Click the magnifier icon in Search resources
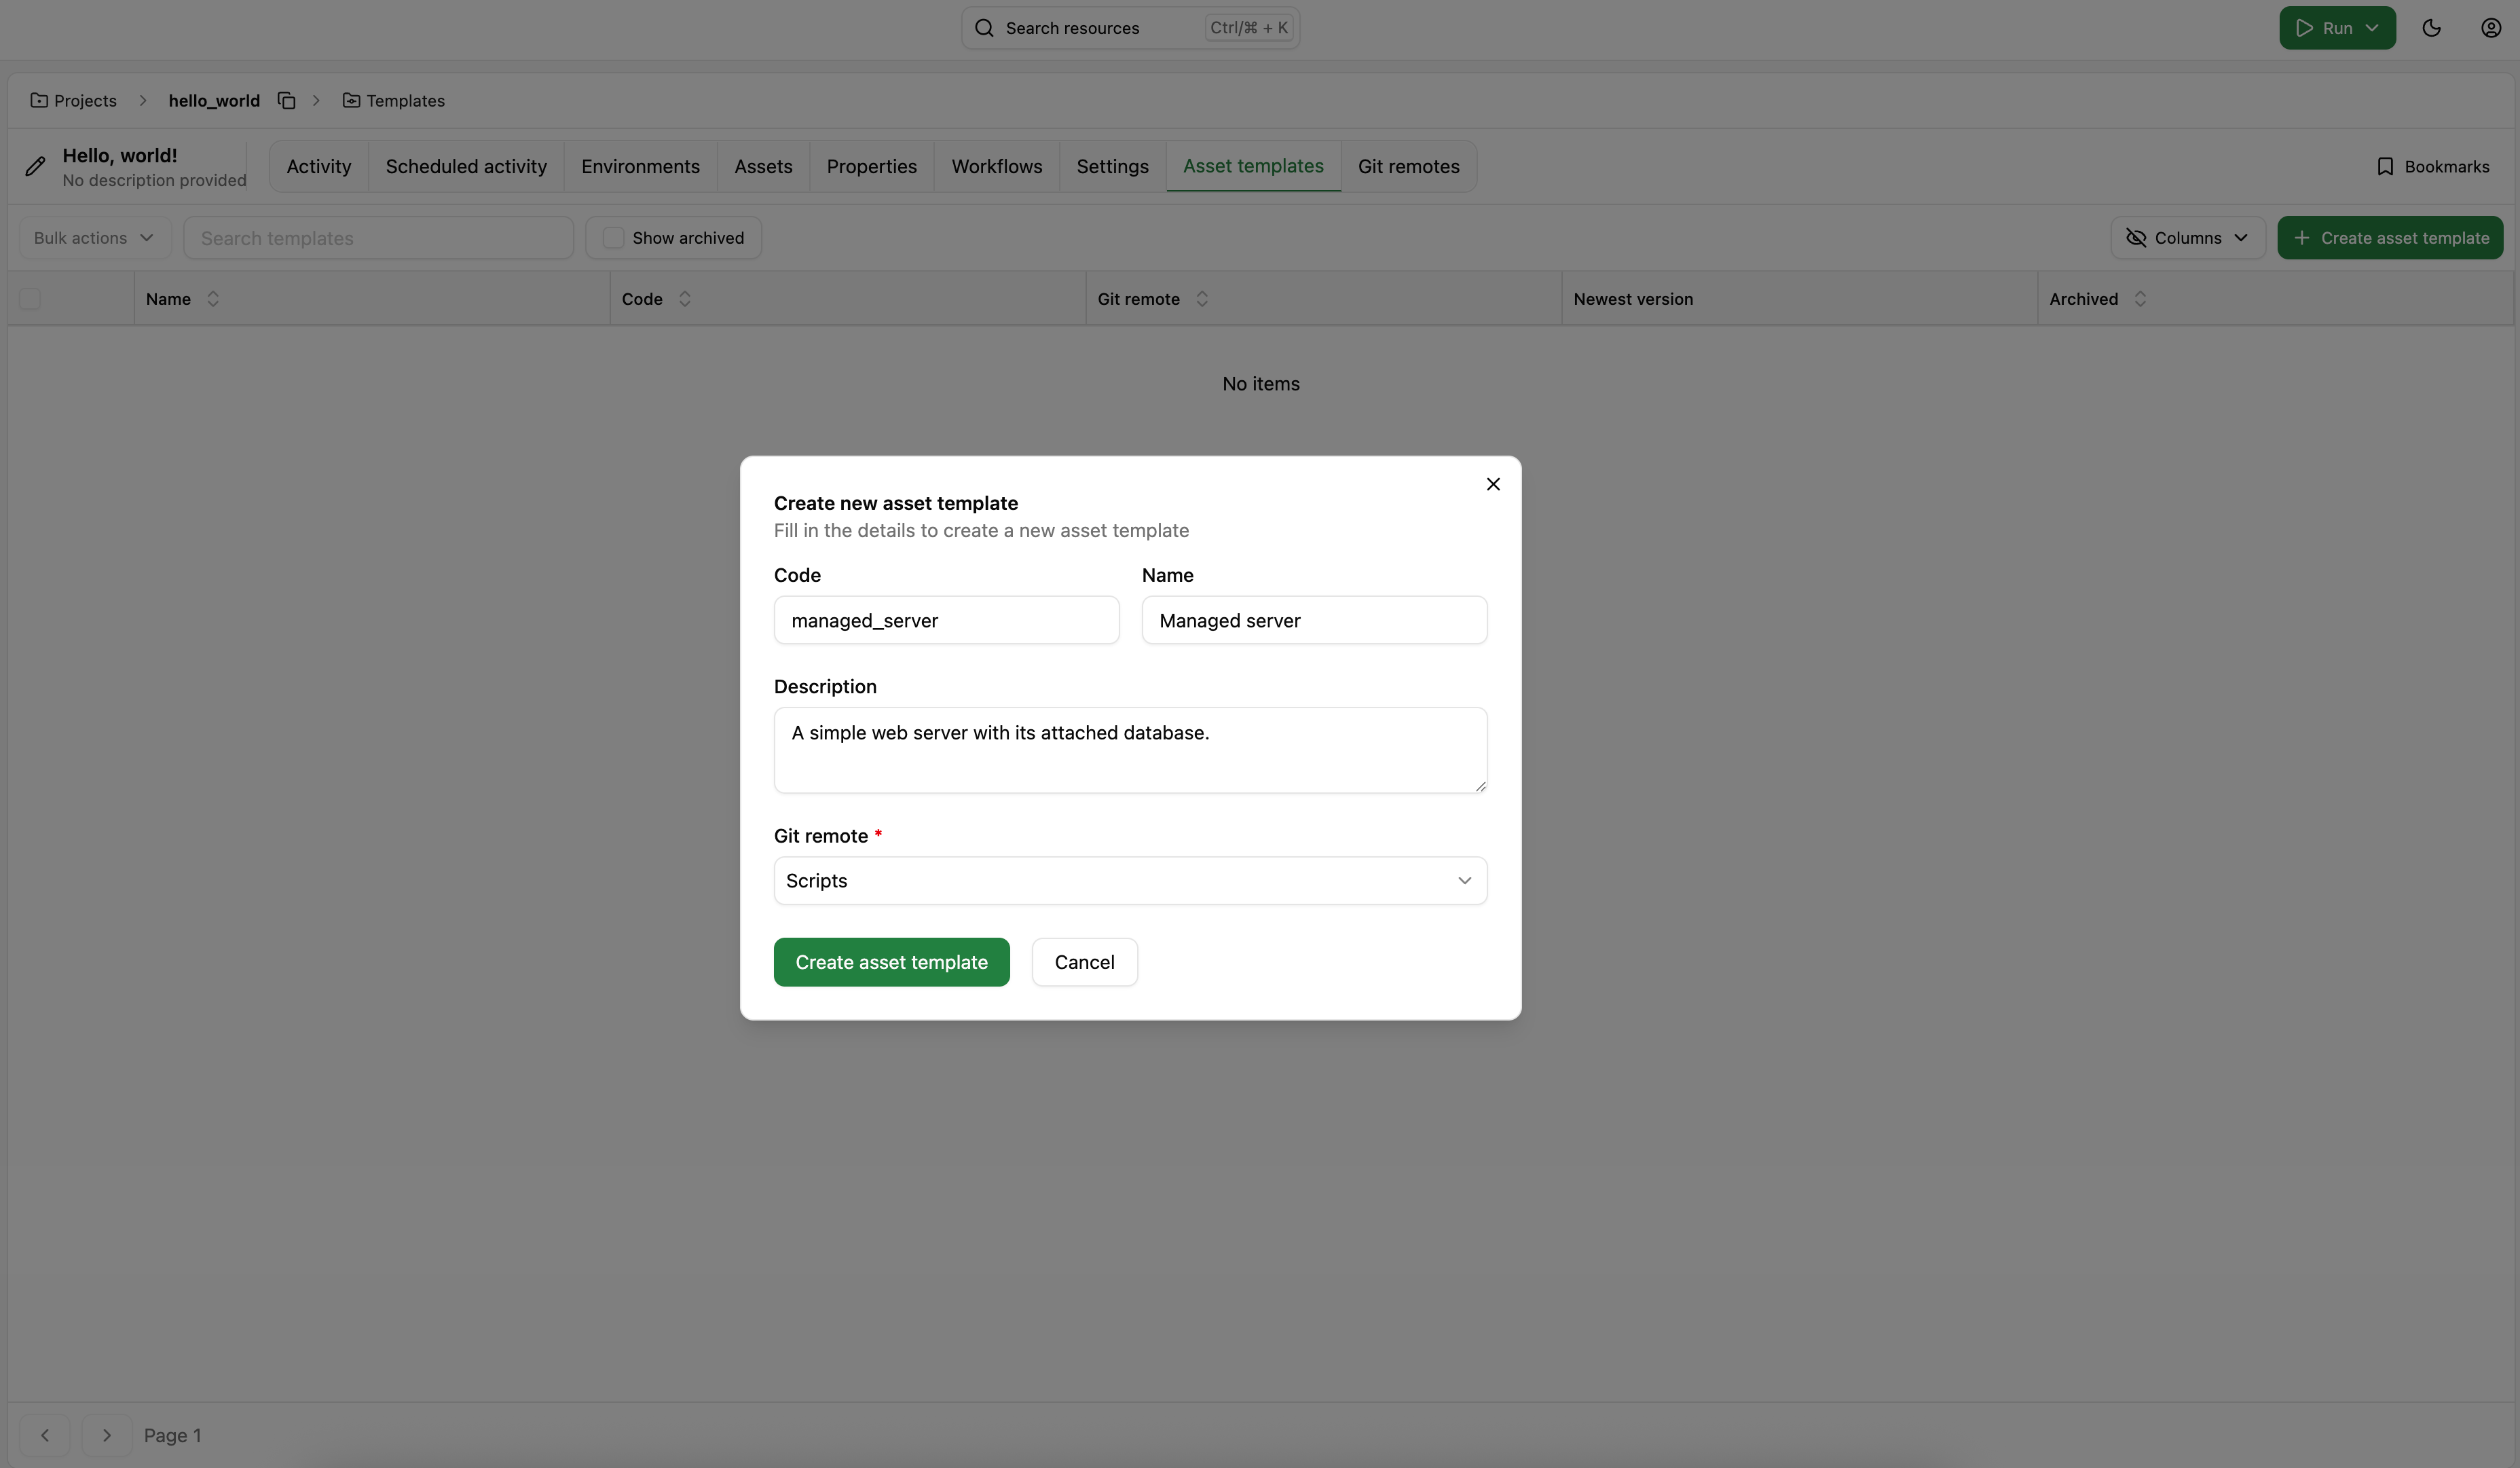The width and height of the screenshot is (2520, 1468). point(984,27)
